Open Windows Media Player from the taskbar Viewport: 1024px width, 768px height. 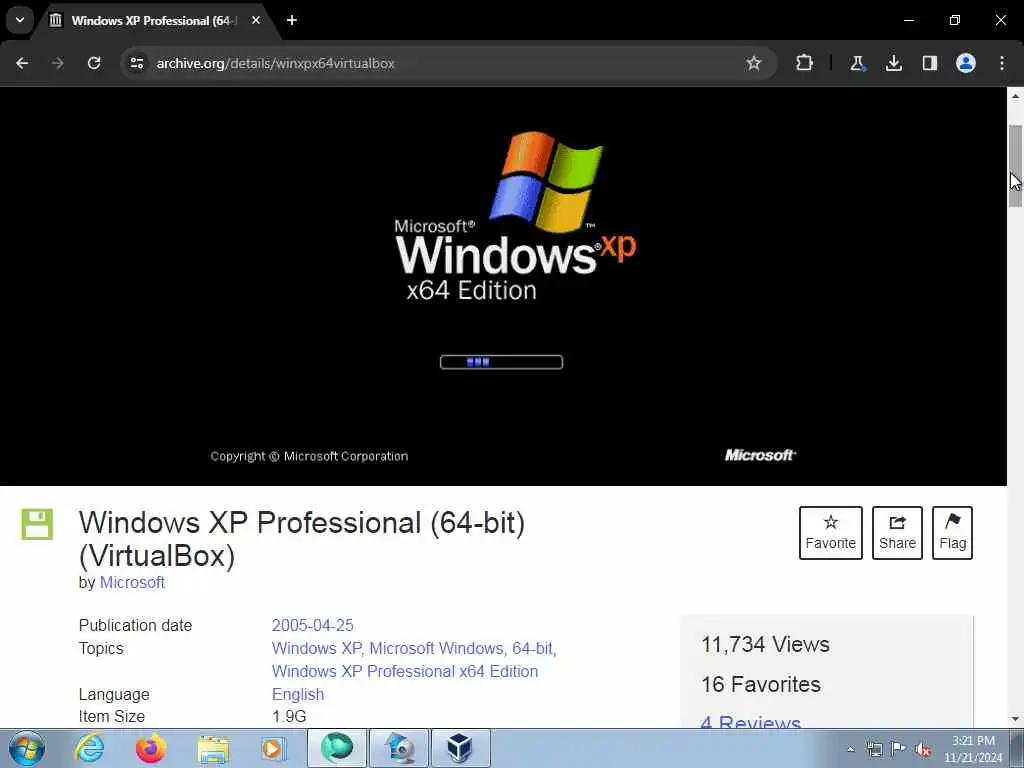pos(274,748)
